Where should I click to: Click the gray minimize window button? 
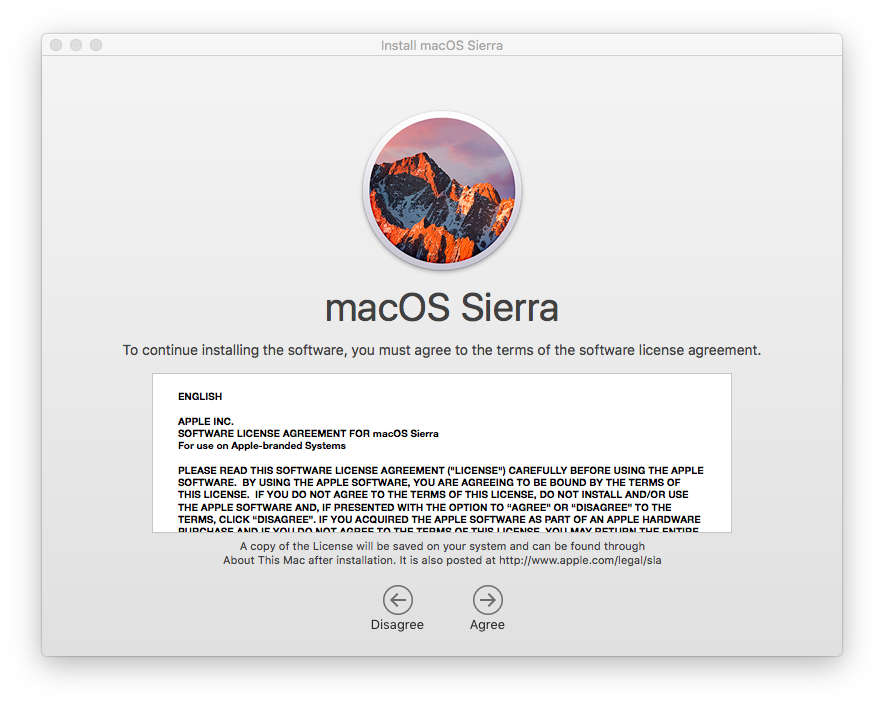pos(76,45)
